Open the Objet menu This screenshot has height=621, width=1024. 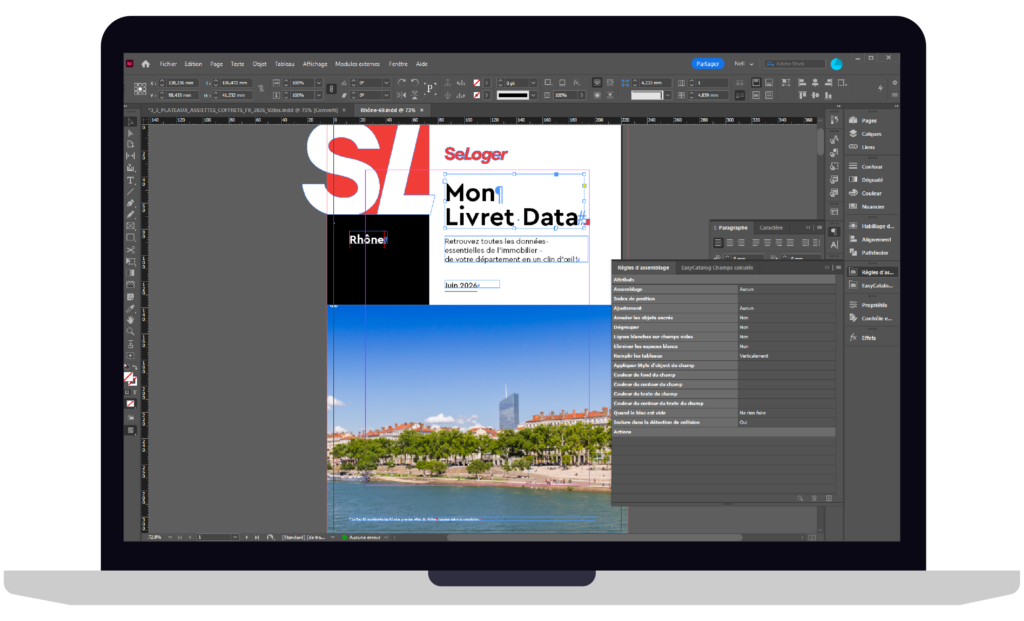(259, 64)
